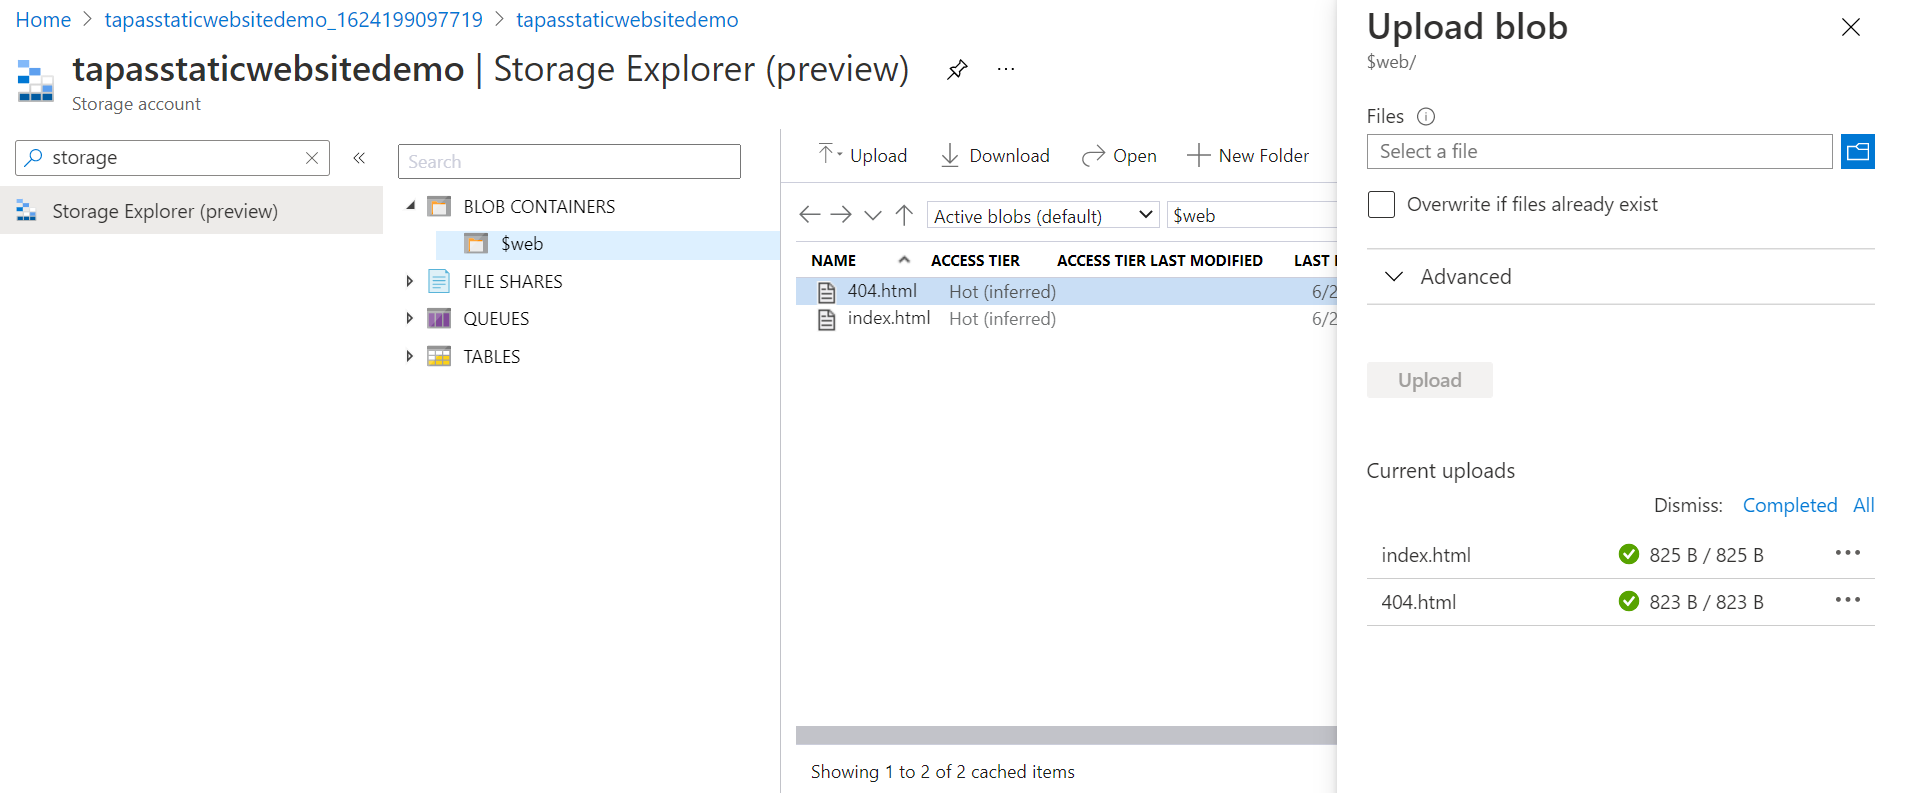
Task: Collapse the Blob Containers tree node
Action: (410, 206)
